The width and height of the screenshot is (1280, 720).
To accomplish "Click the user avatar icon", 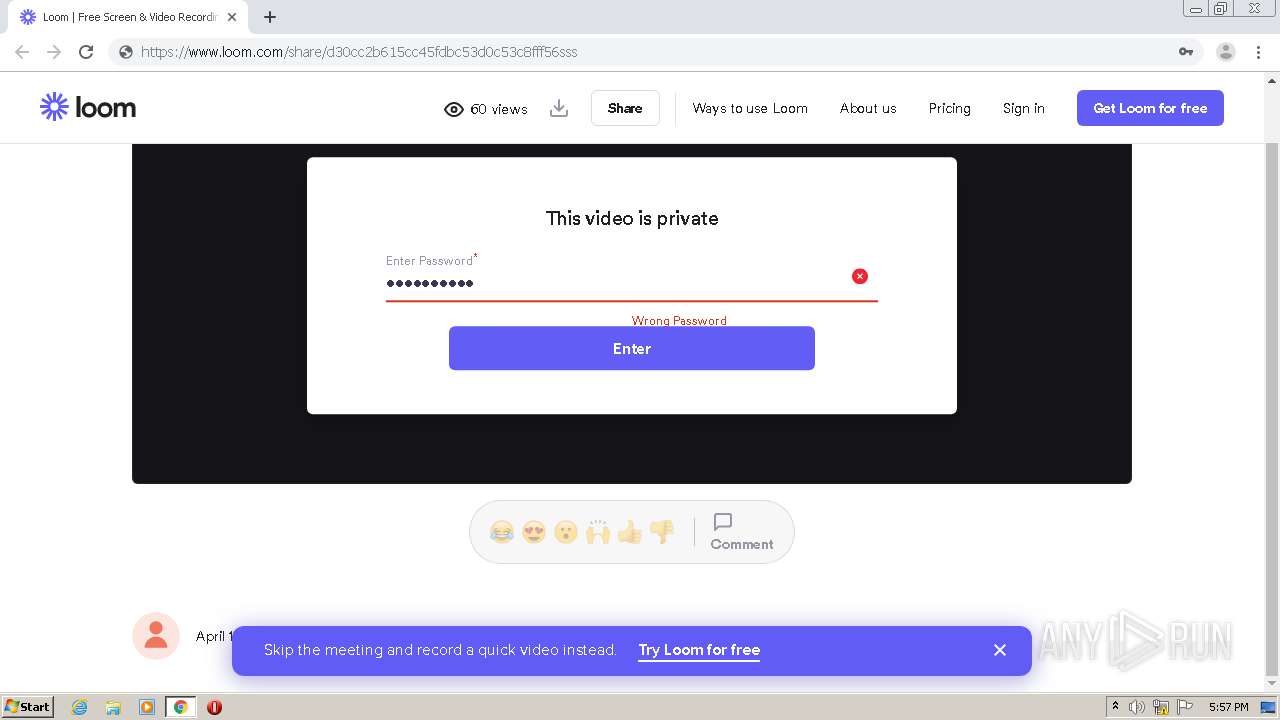I will (x=156, y=636).
